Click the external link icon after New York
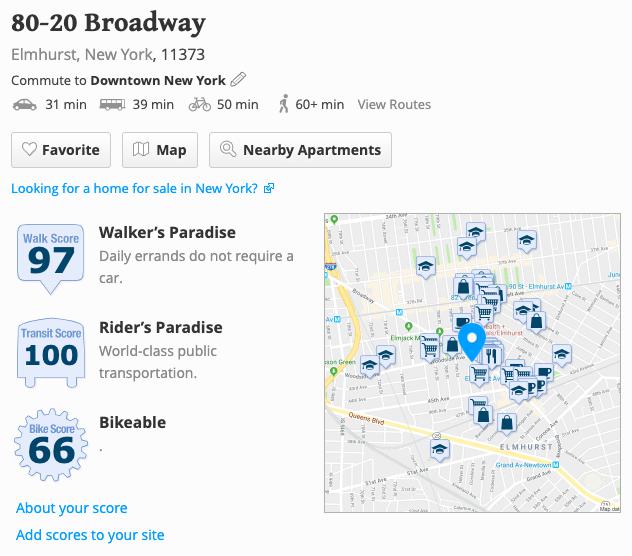Screen dimensions: 632x556 pyautogui.click(x=269, y=188)
